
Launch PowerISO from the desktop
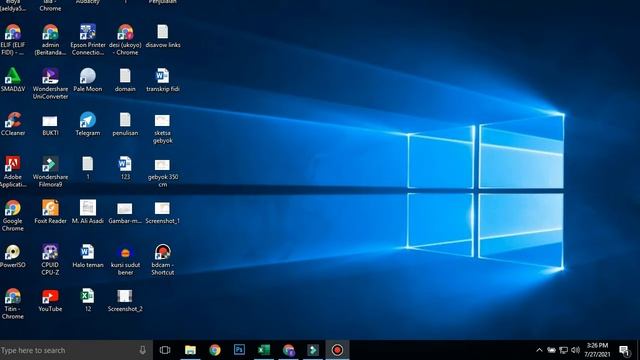pyautogui.click(x=13, y=256)
